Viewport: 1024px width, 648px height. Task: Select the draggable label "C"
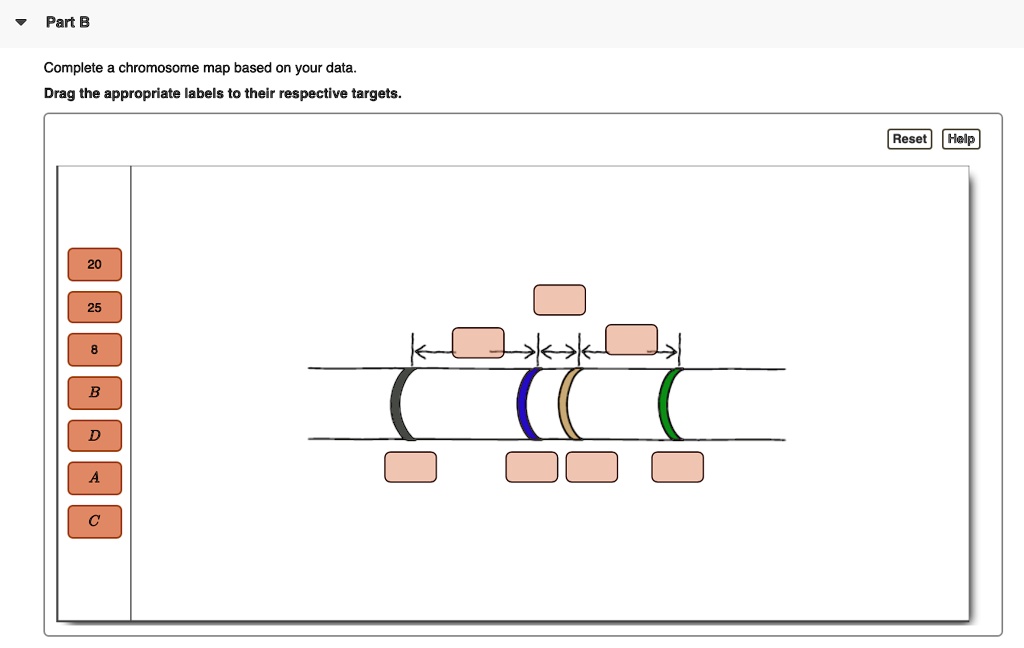95,521
